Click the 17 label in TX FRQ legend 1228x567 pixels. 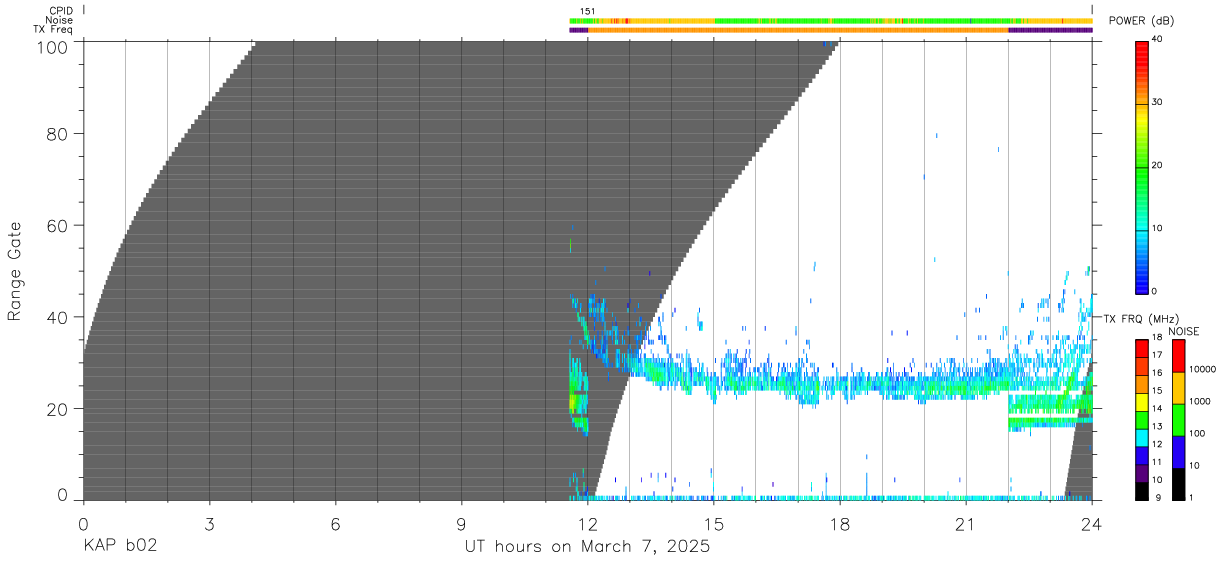(1159, 355)
